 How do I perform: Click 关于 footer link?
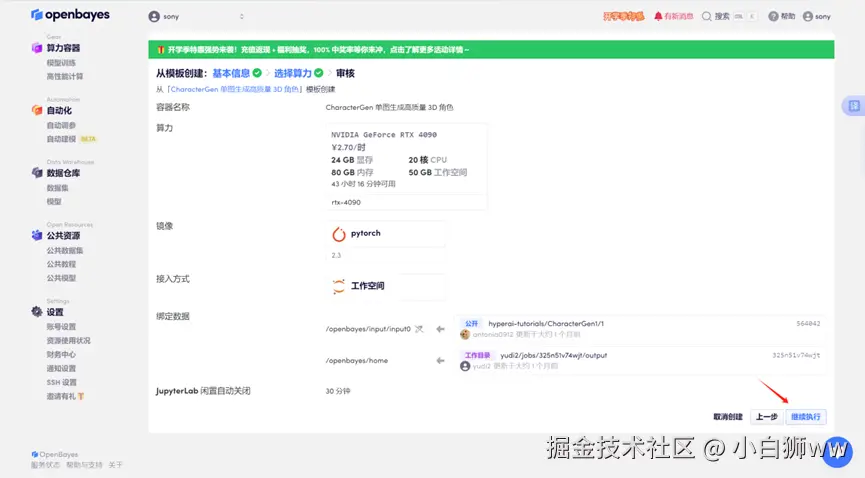coord(116,465)
